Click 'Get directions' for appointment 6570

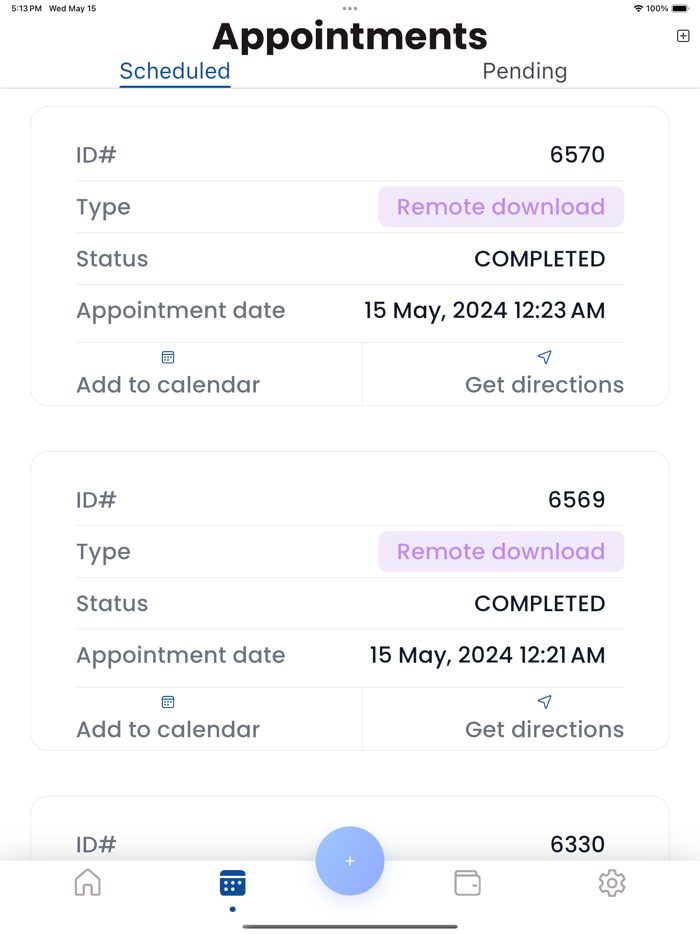pos(544,385)
